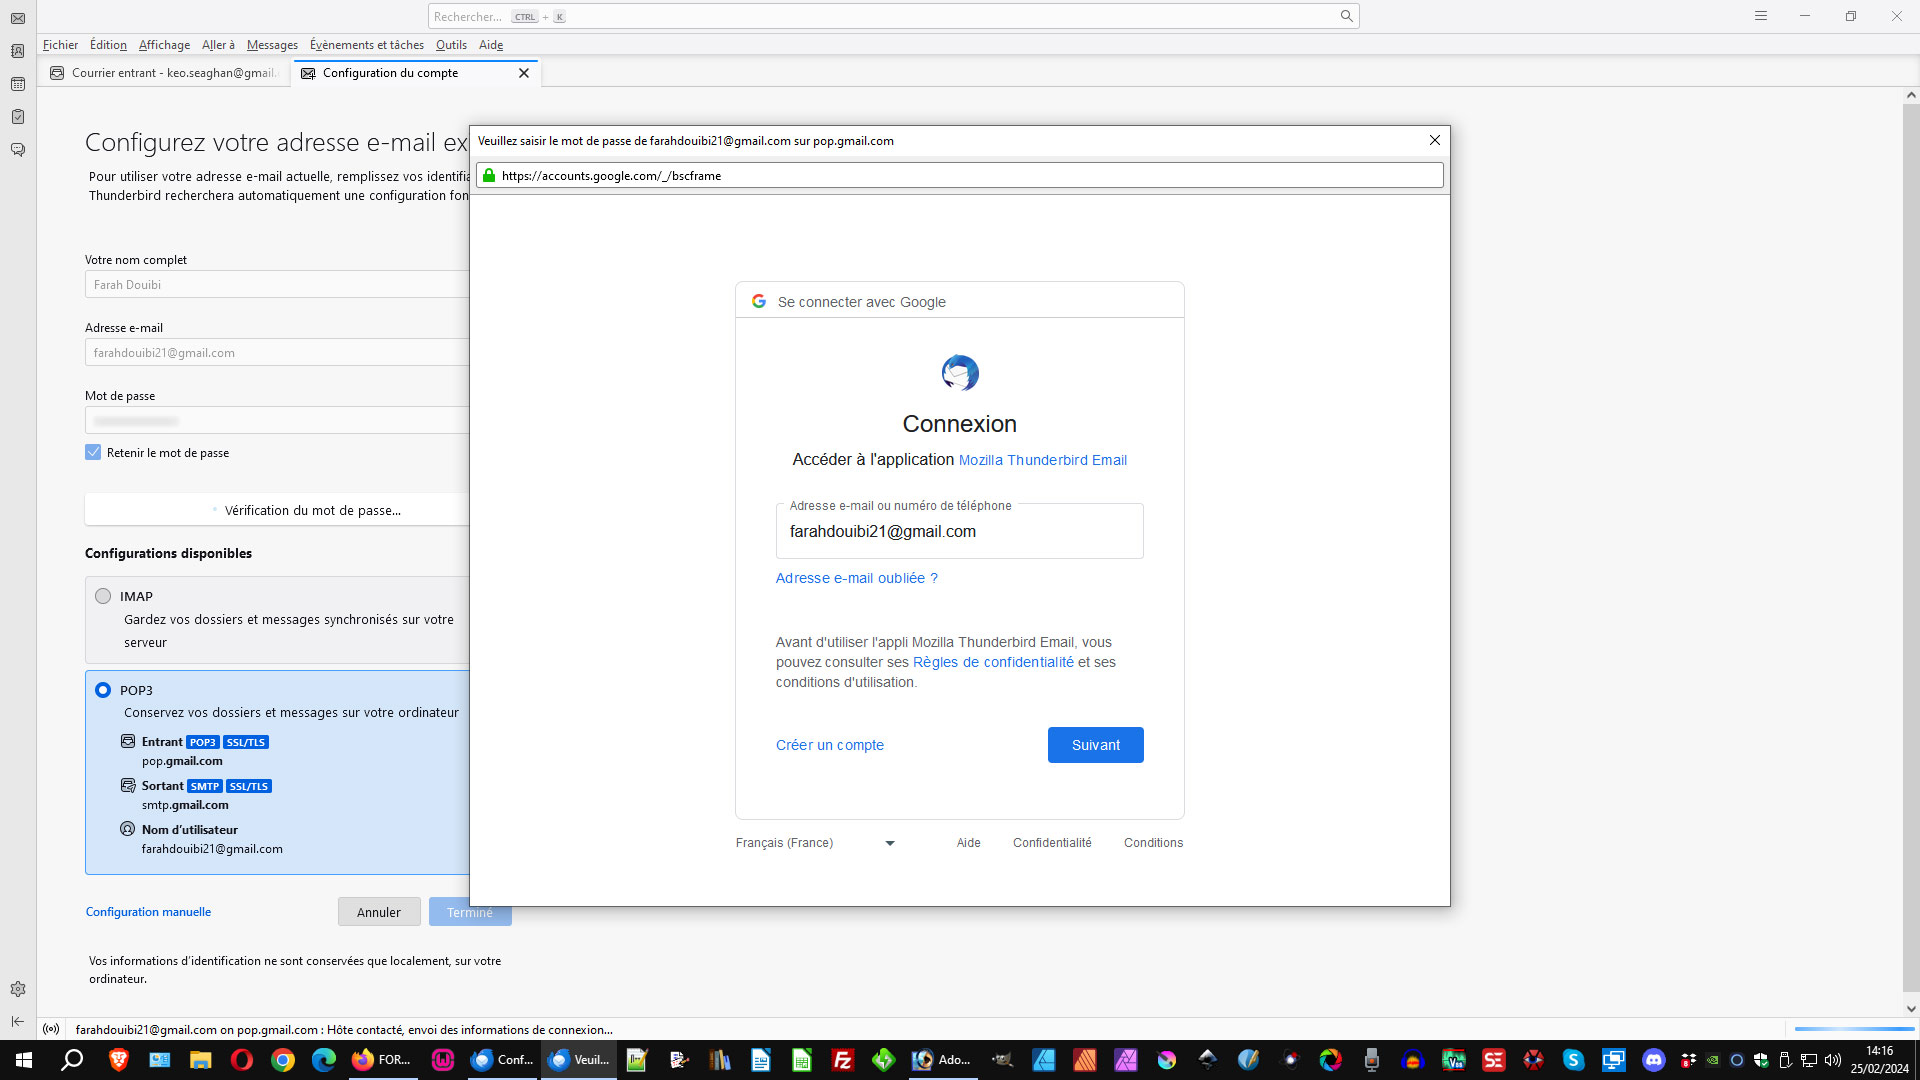Screen dimensions: 1920x1080
Task: Open Skype from taskbar
Action: [x=1573, y=1060]
